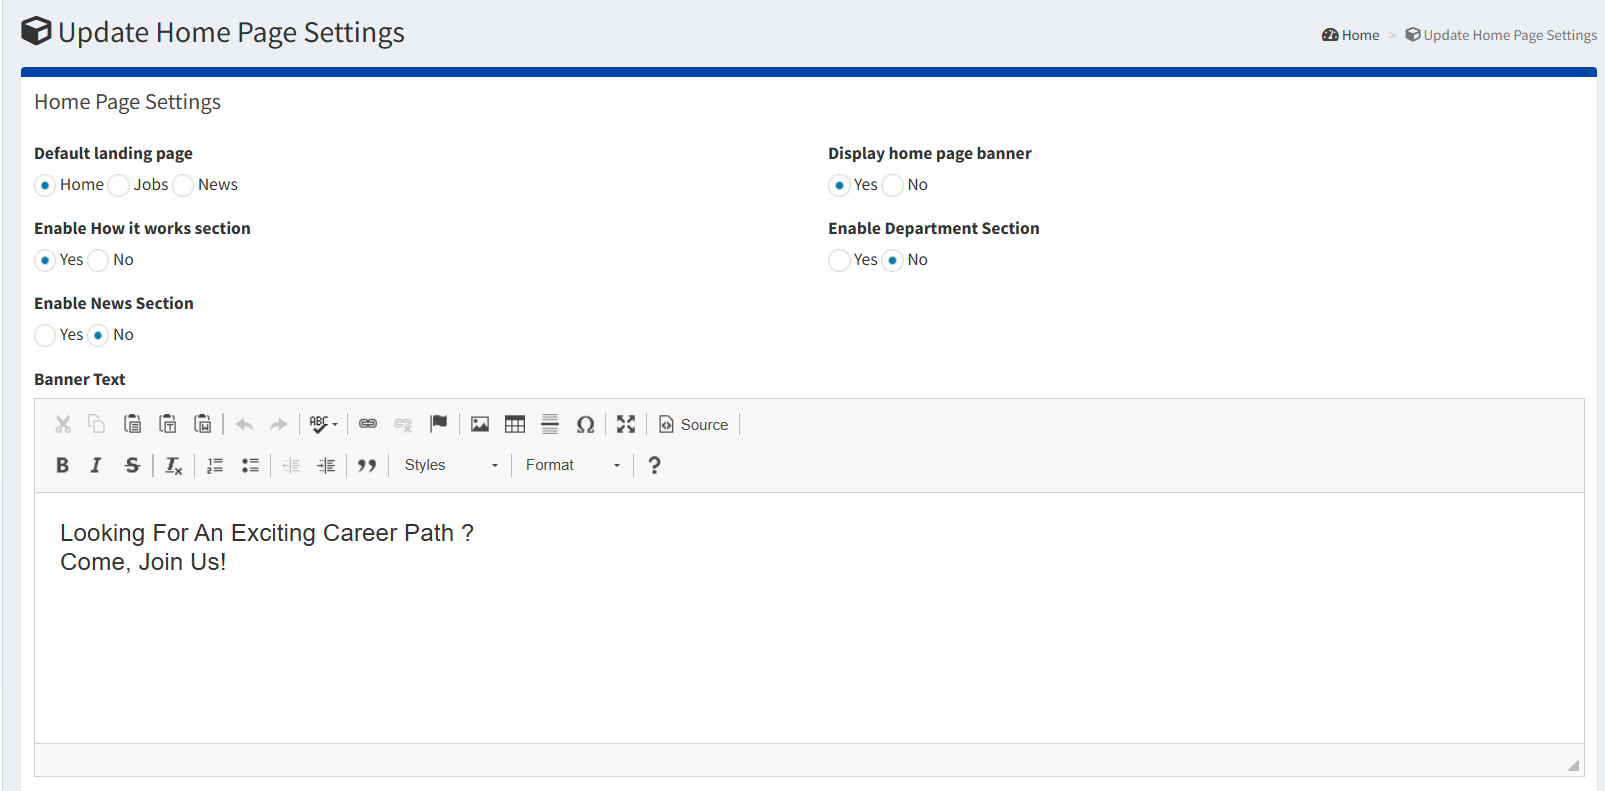Insert an image into banner text
The width and height of the screenshot is (1605, 791).
click(x=480, y=424)
